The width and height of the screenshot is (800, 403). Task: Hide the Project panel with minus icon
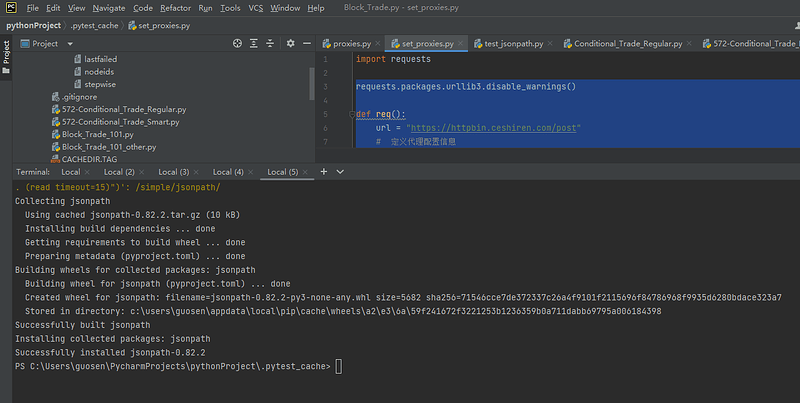tap(307, 43)
